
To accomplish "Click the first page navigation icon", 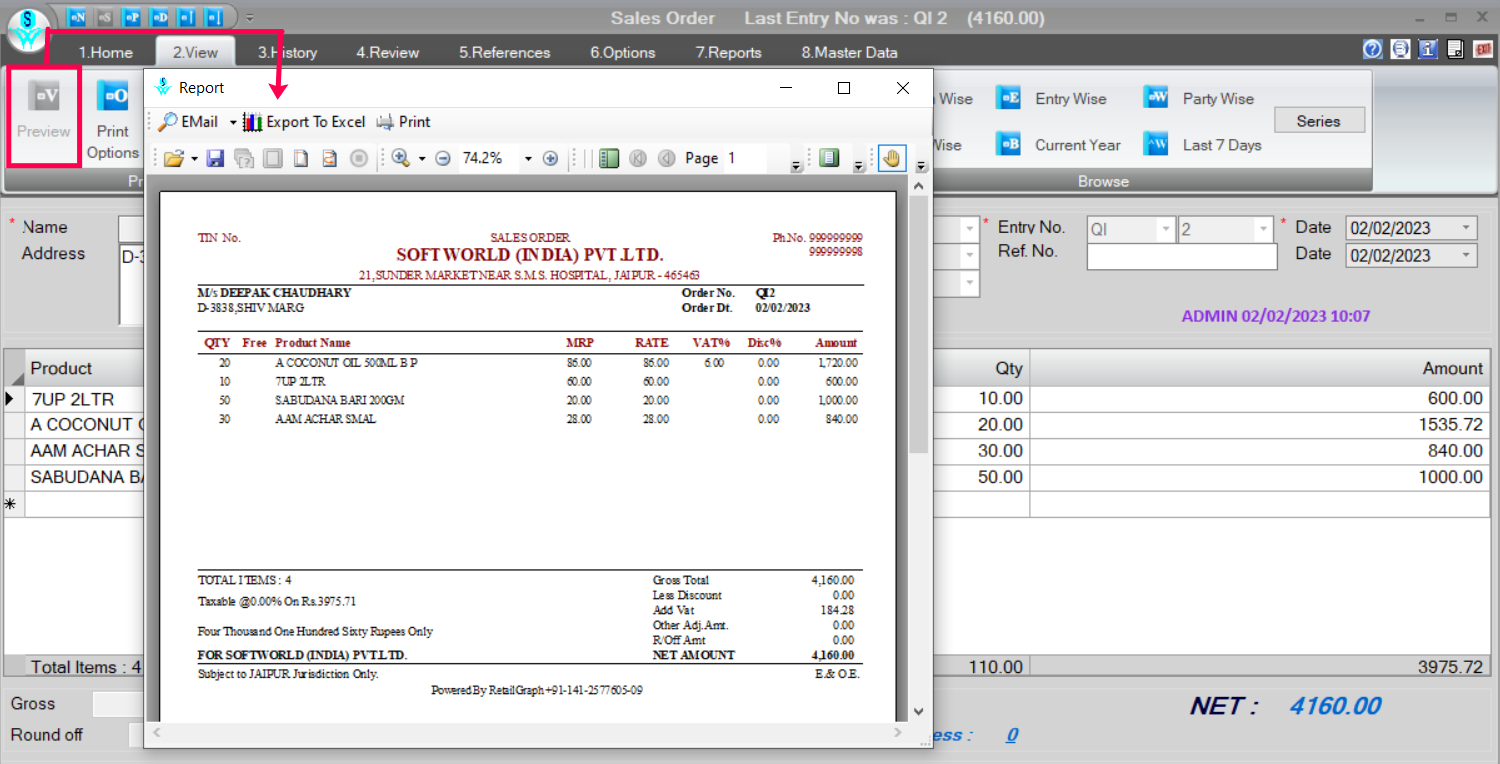I will 637,158.
